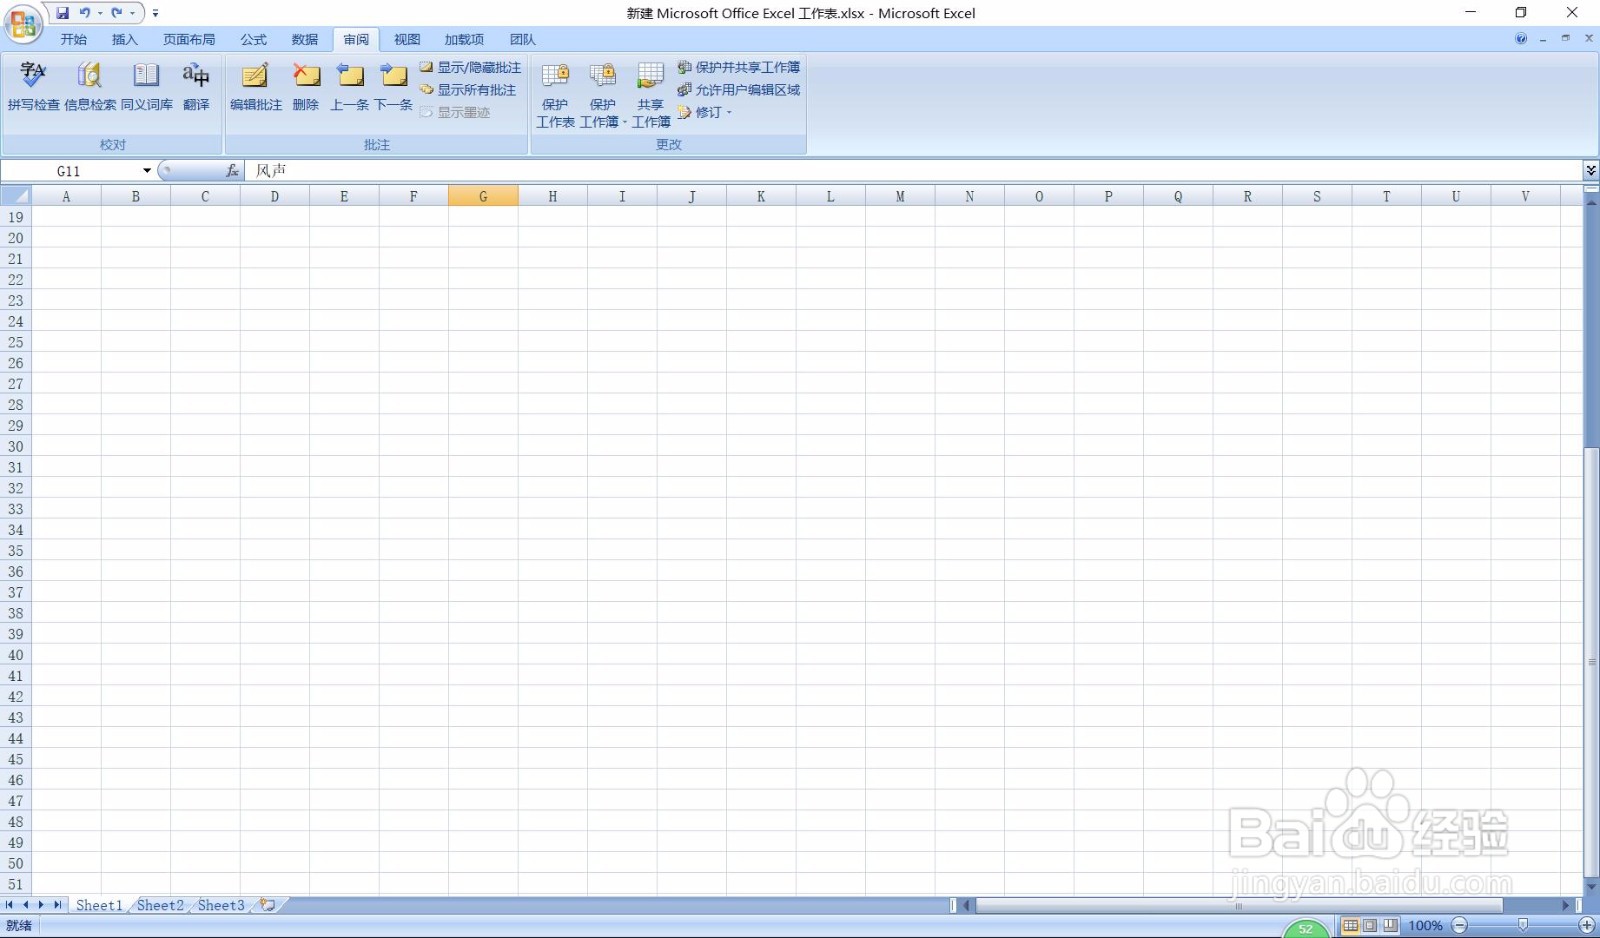
Task: Switch to 页面布局 tab
Action: (189, 40)
